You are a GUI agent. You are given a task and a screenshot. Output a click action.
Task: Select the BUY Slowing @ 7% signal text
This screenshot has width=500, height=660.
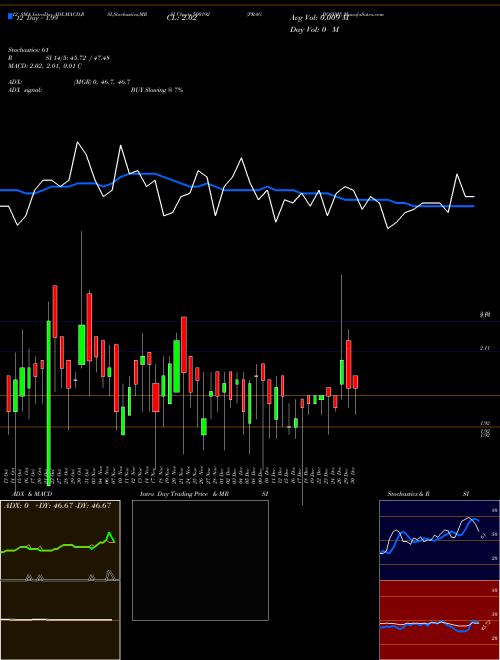coord(157,90)
